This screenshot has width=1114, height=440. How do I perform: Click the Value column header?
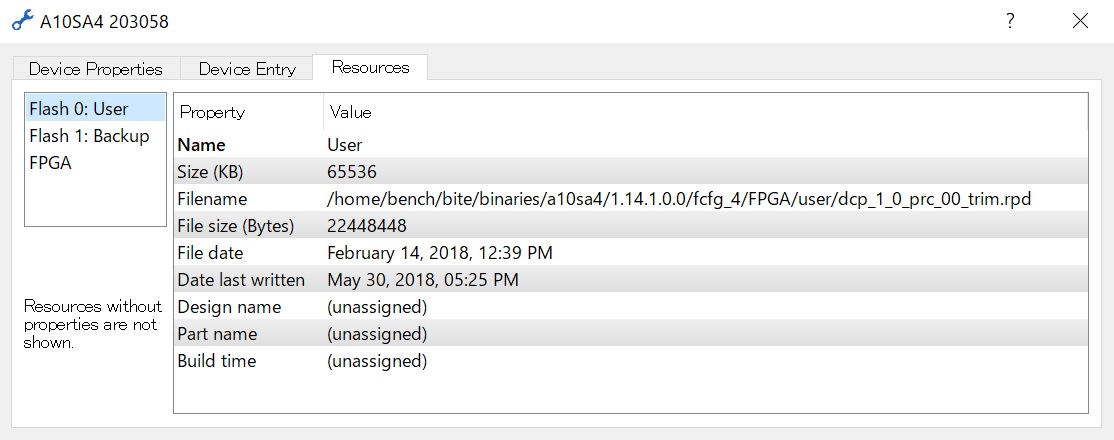[x=705, y=112]
